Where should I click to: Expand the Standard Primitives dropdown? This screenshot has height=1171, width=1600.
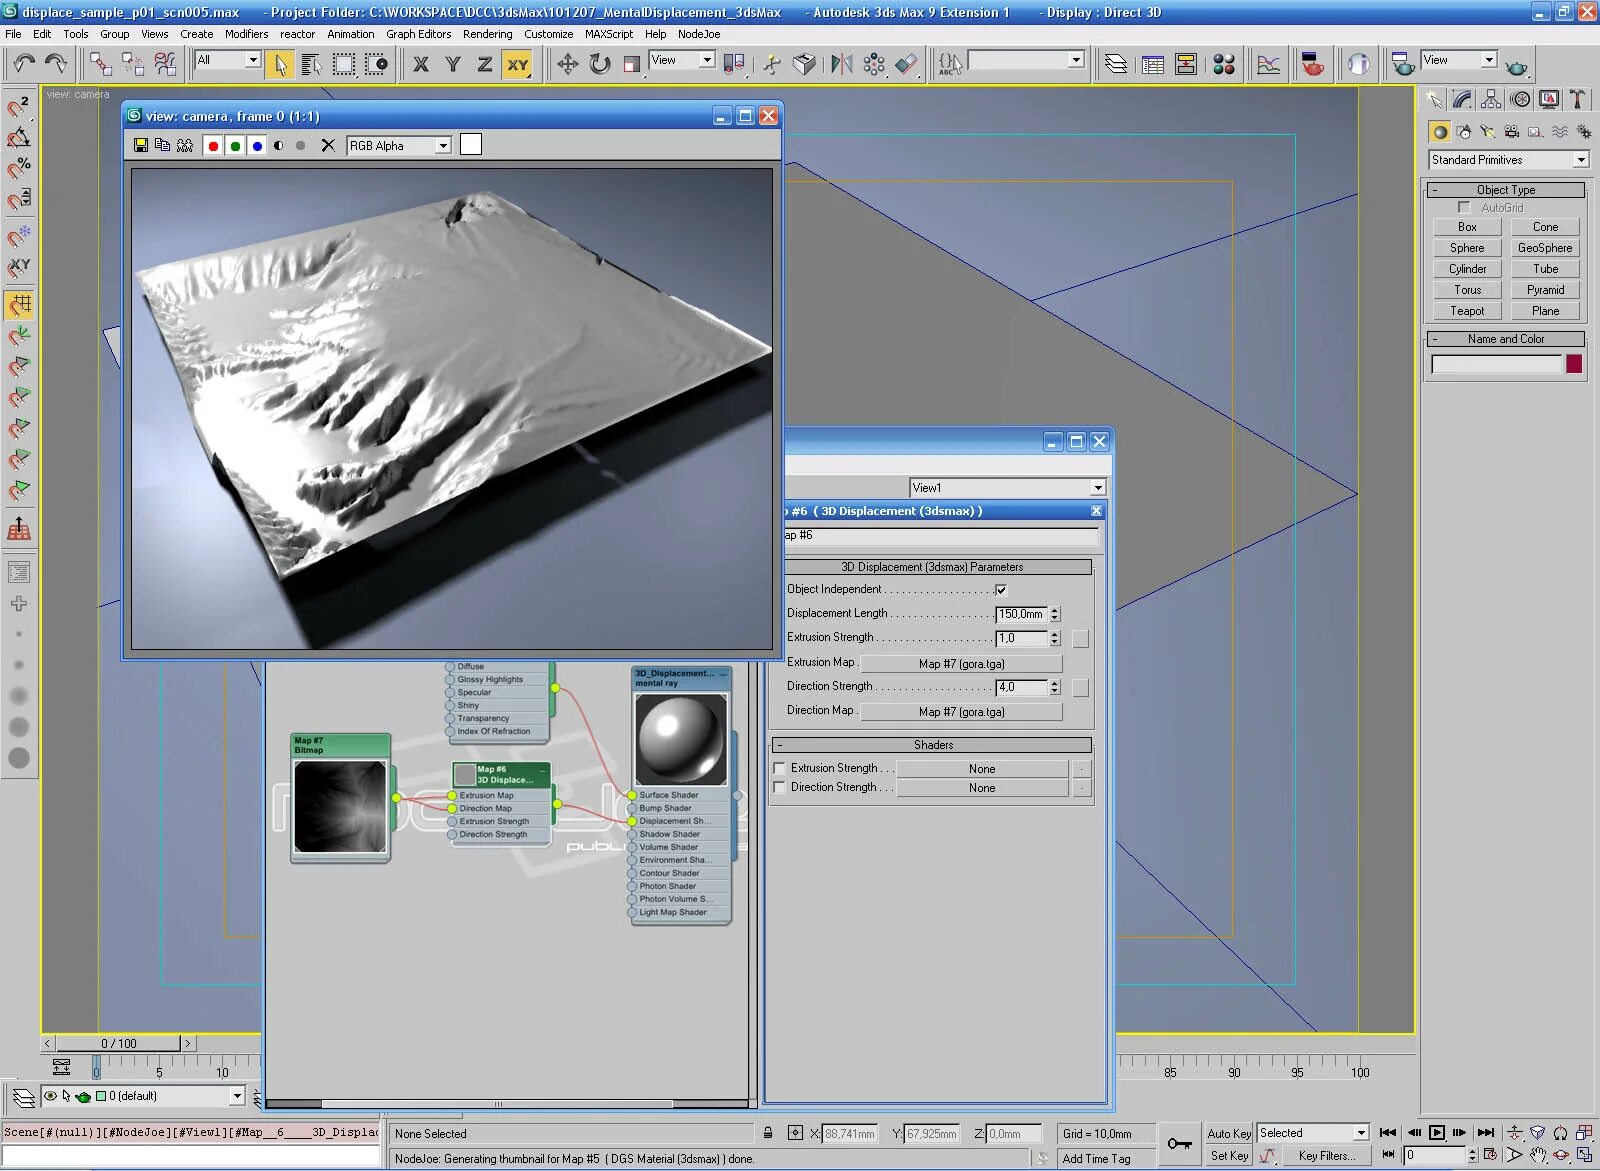[1580, 160]
